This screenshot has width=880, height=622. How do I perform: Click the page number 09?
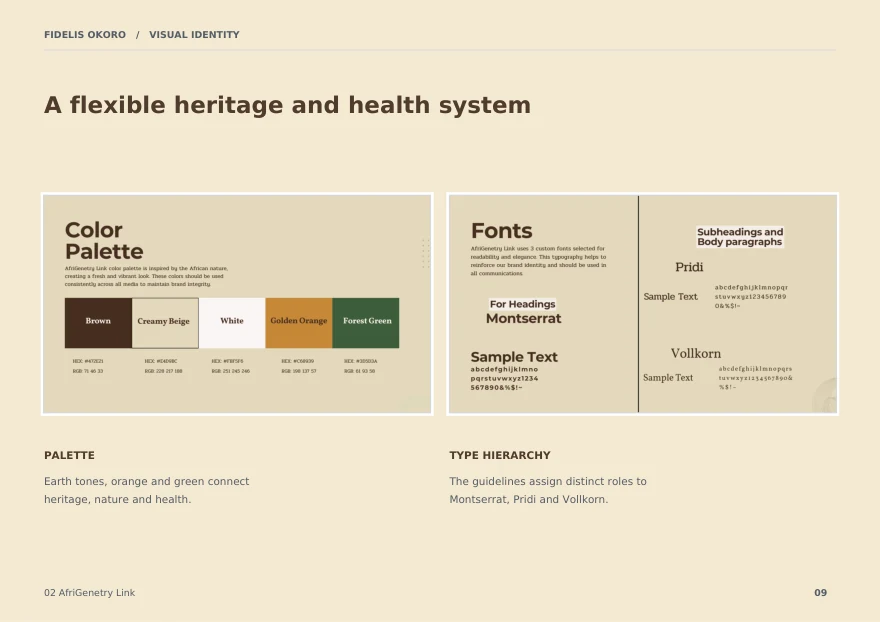click(x=821, y=593)
